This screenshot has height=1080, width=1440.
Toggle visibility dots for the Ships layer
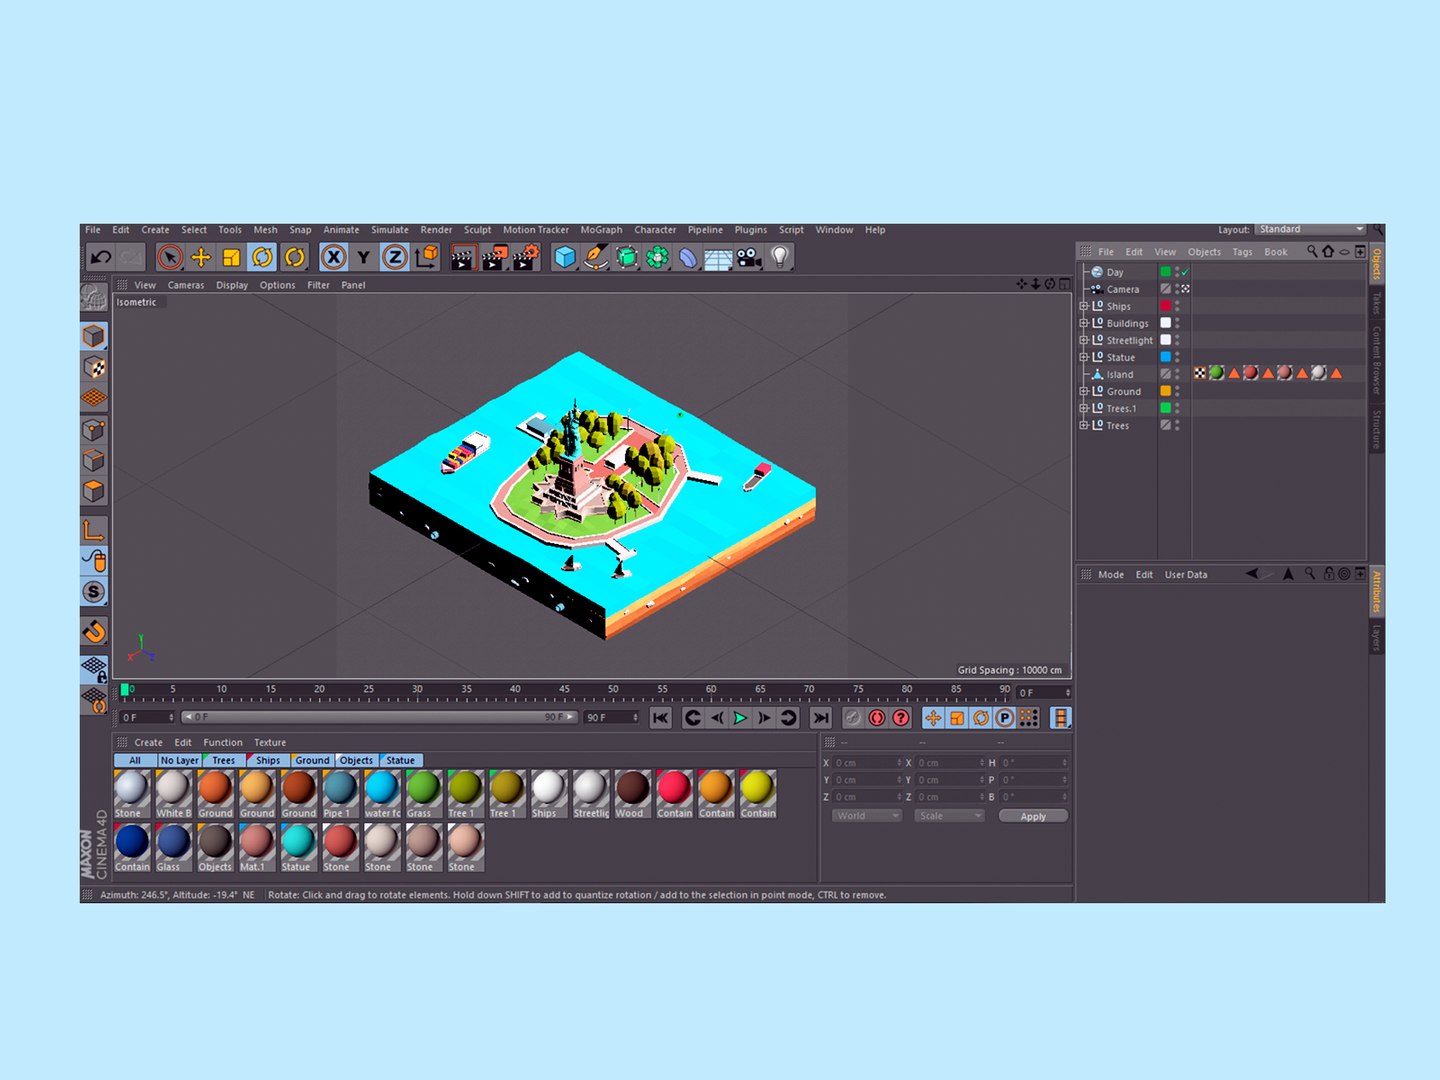pyautogui.click(x=1177, y=306)
